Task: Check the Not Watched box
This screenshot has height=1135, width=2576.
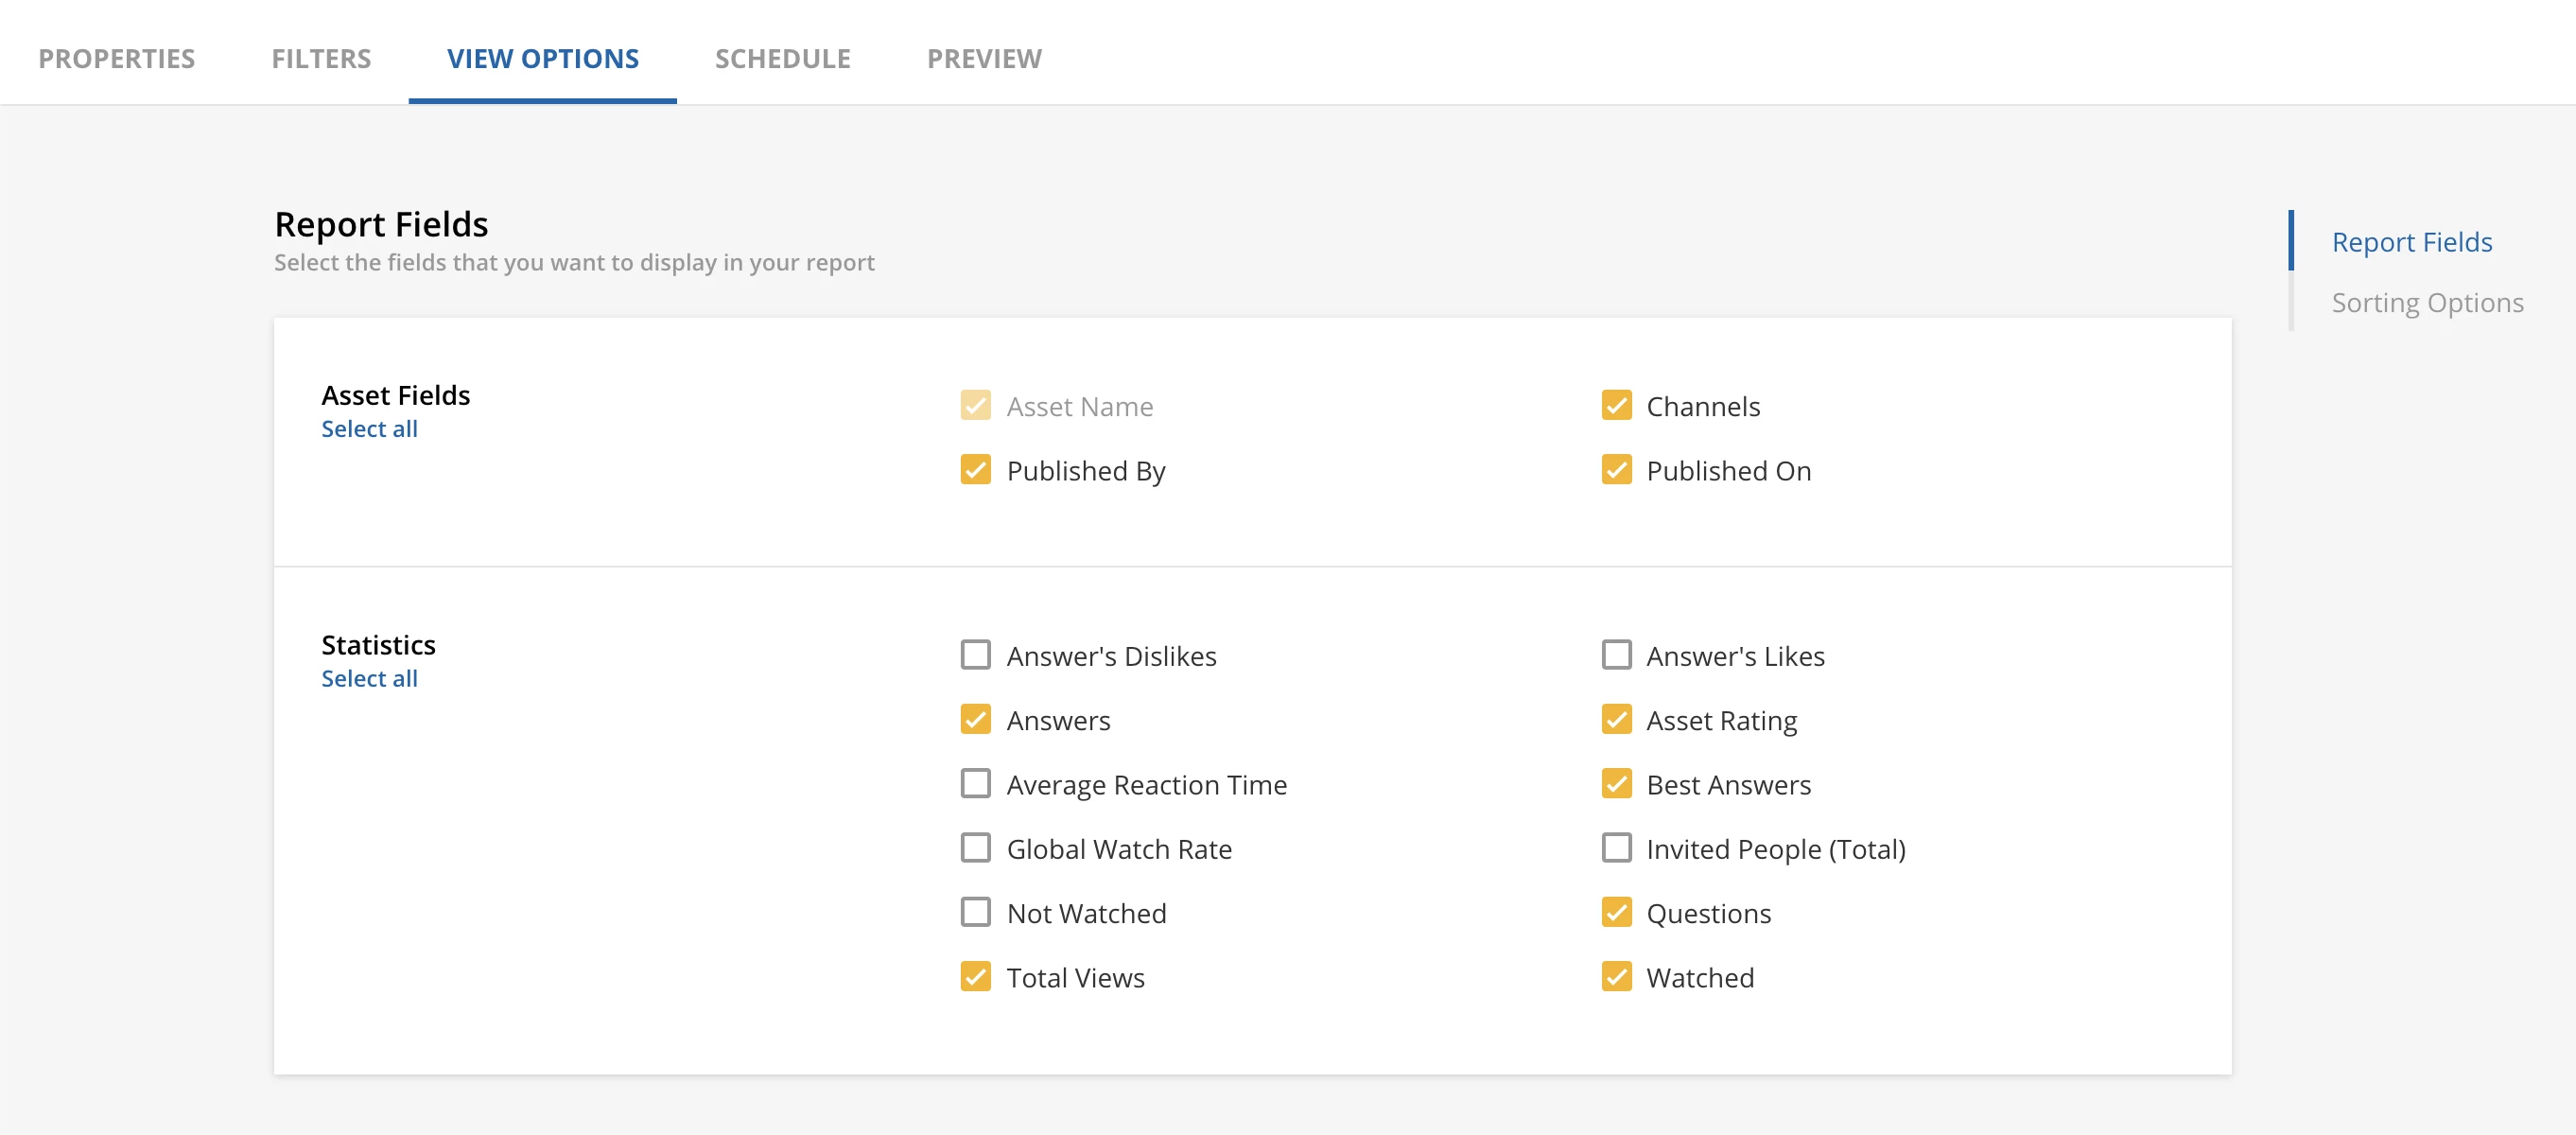Action: pos(975,912)
